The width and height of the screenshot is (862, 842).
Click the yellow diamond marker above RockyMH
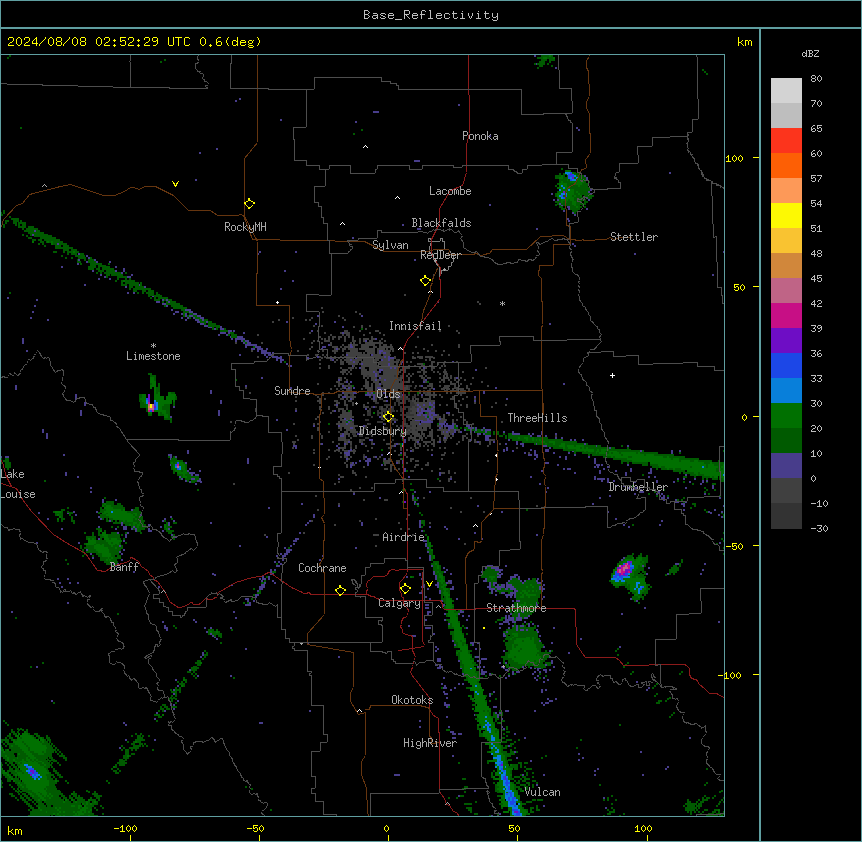click(x=250, y=203)
